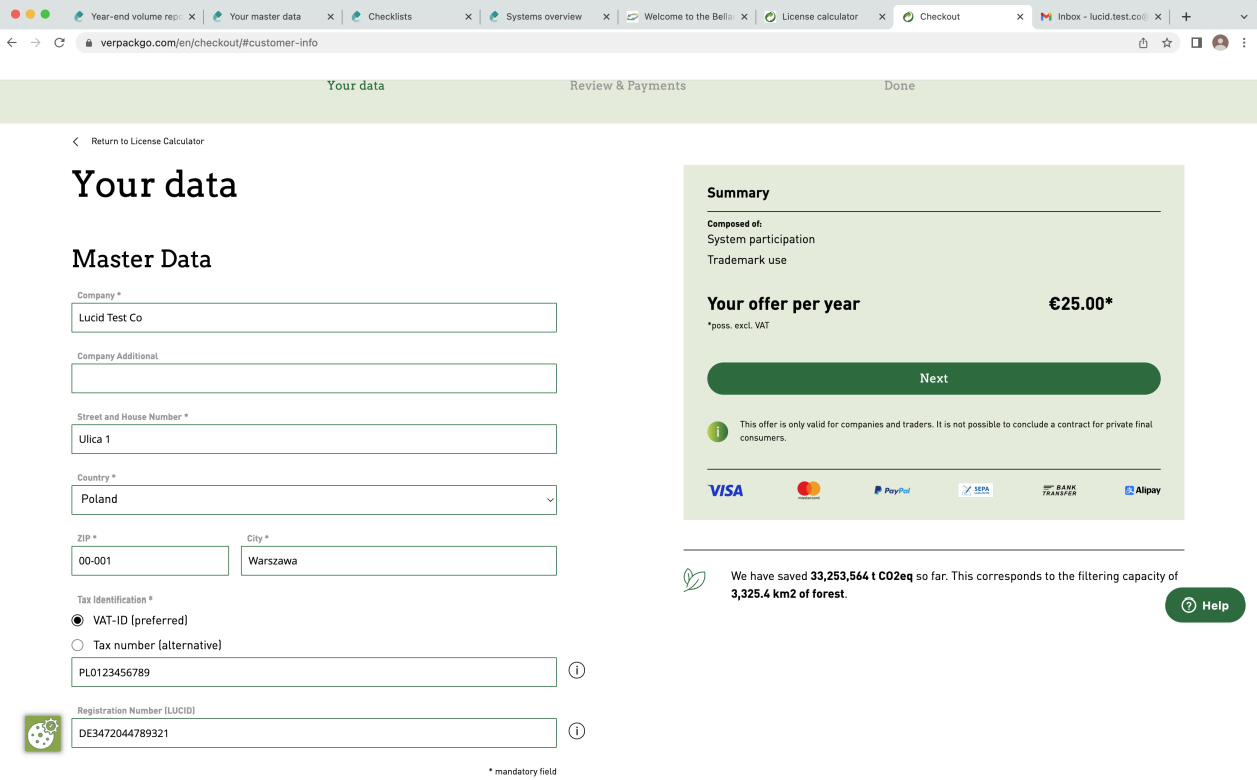Click the share page icon in address bar
This screenshot has height=780, width=1257.
coord(1143,43)
